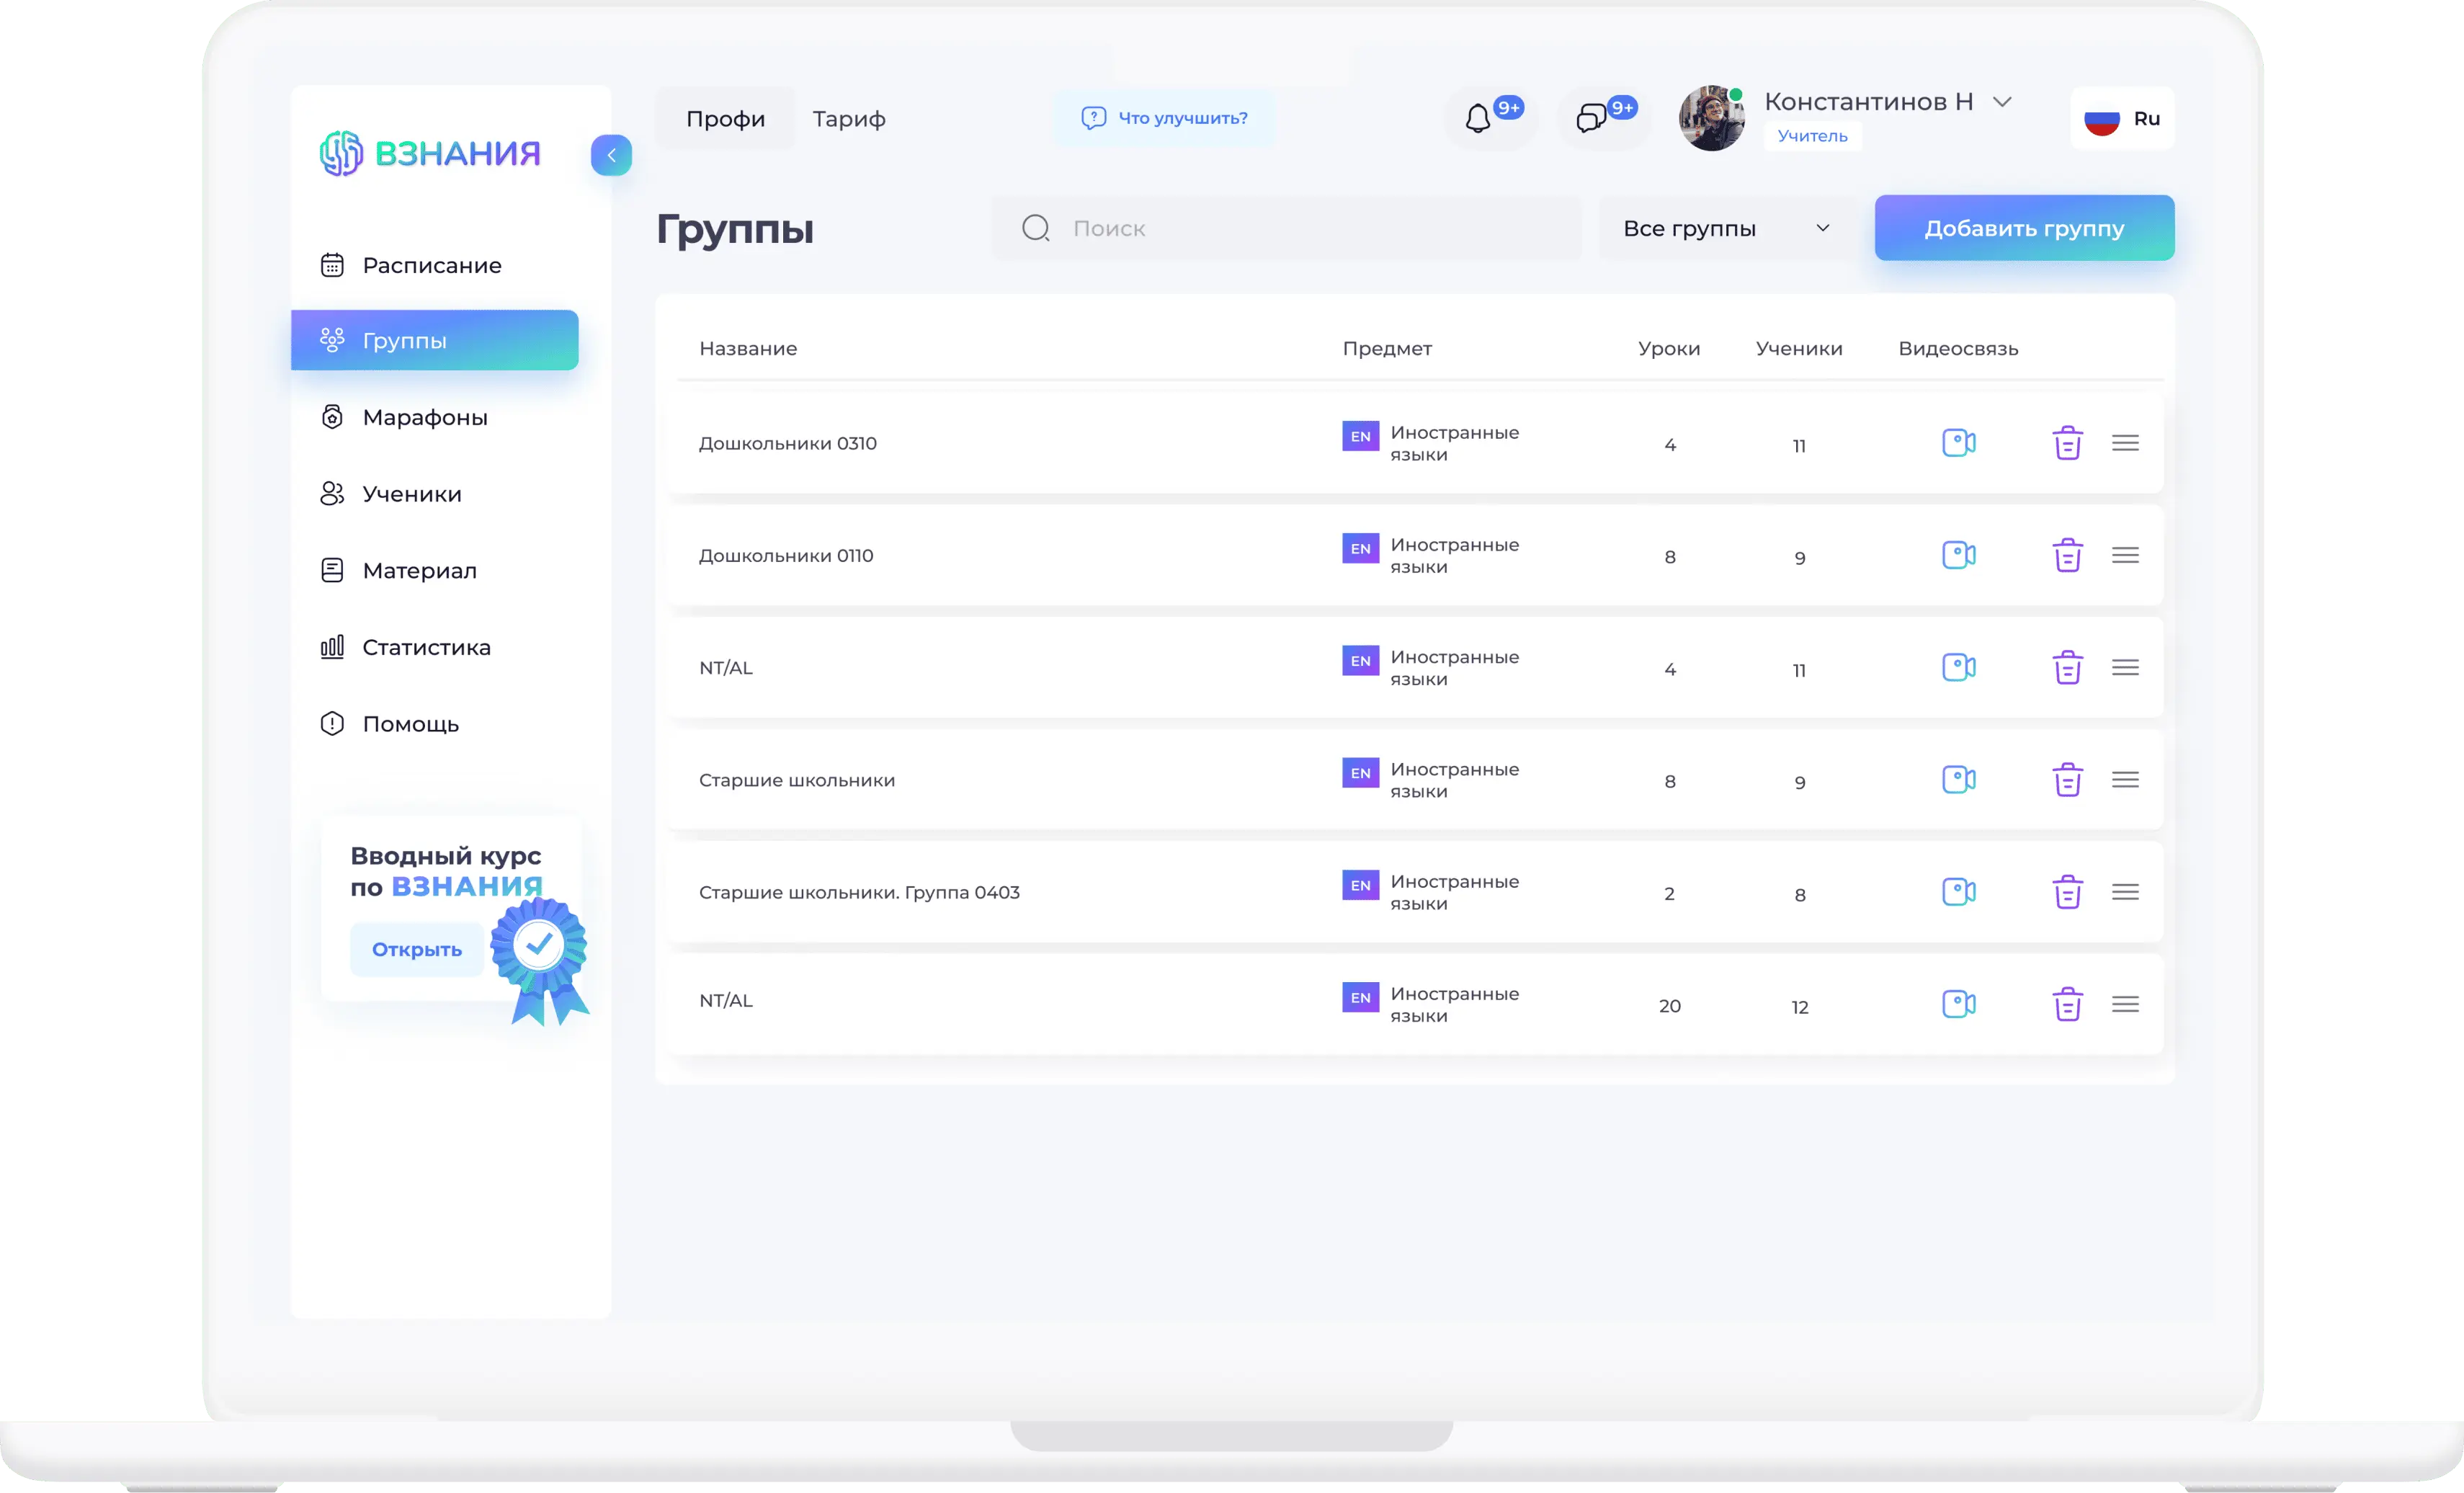Select the Профи tab
The height and width of the screenshot is (1493, 2464).
pos(725,119)
